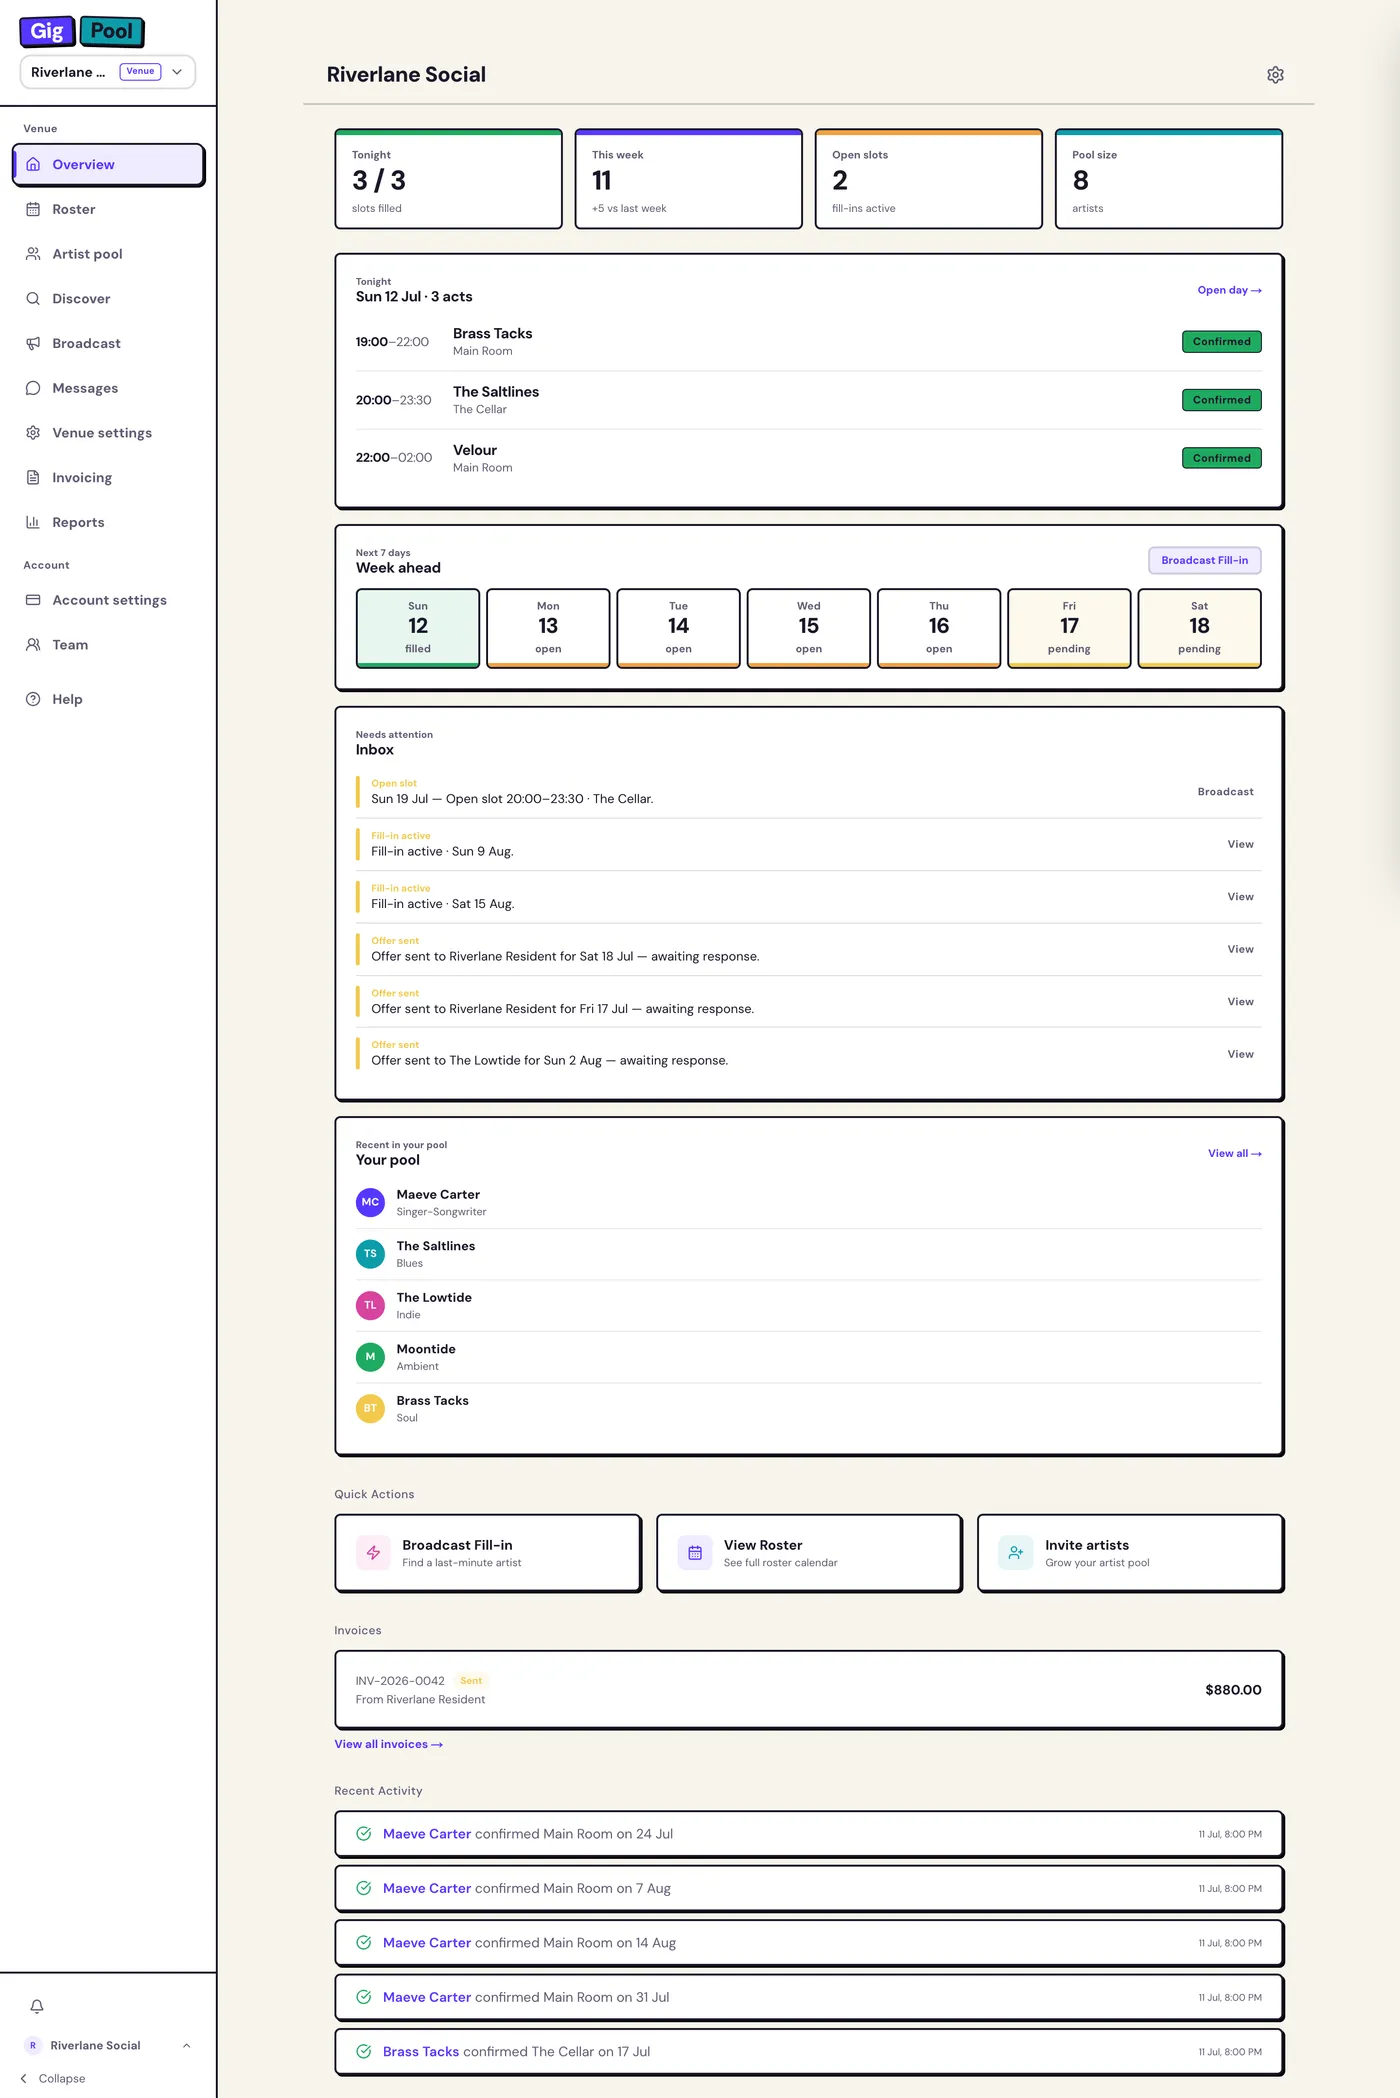Click the Discover search icon in sidebar
The height and width of the screenshot is (2098, 1400).
[33, 298]
